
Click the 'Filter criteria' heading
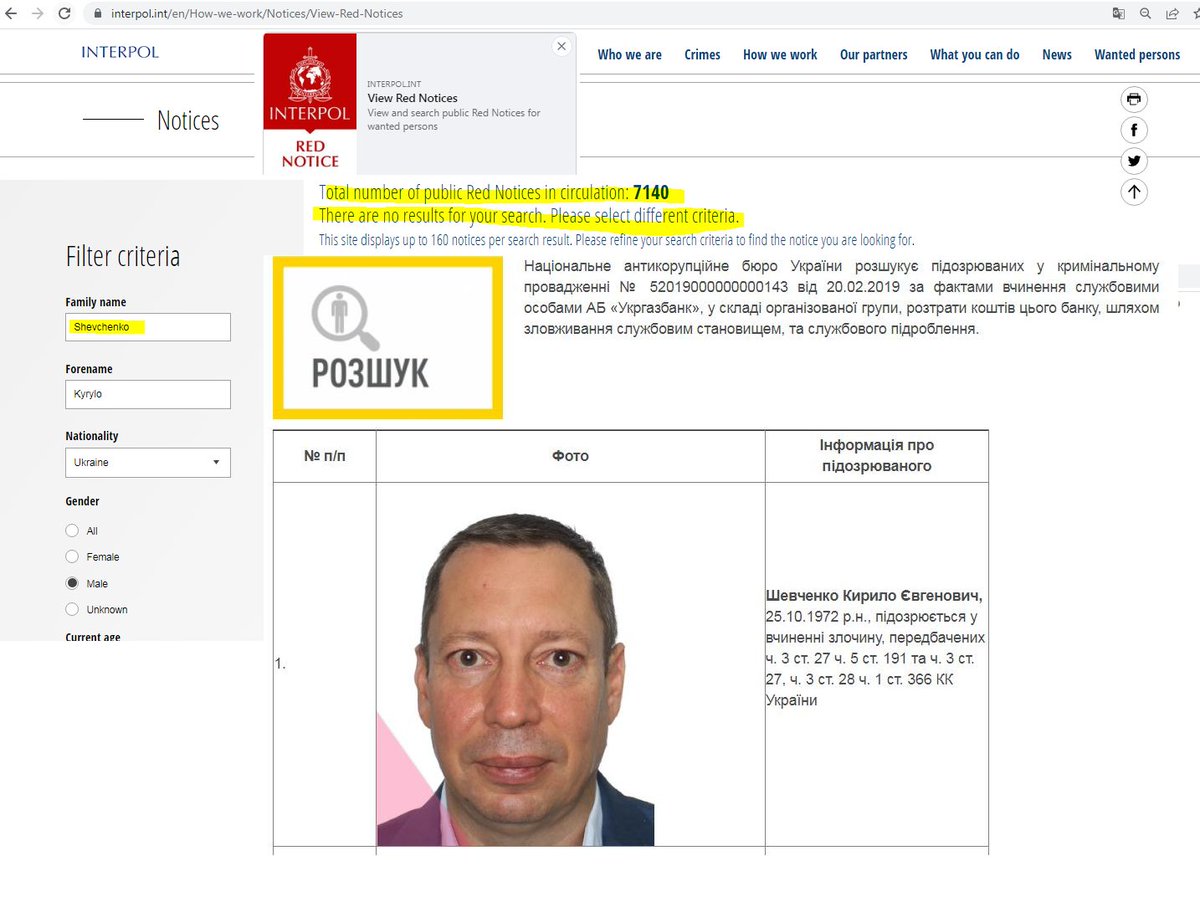coord(123,256)
